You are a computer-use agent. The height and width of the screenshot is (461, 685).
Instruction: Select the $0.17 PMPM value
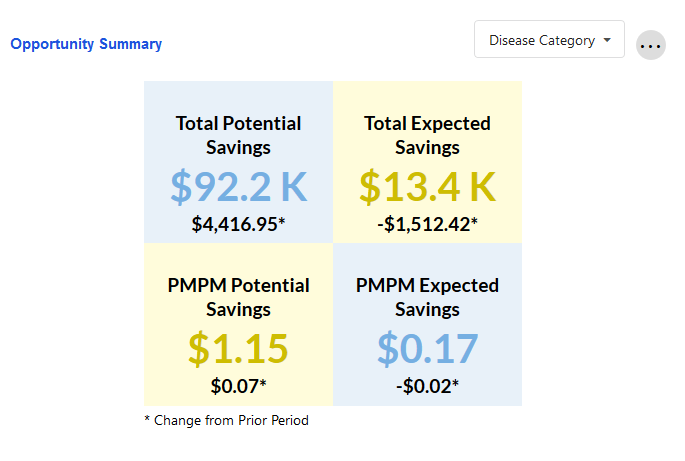[x=427, y=347]
